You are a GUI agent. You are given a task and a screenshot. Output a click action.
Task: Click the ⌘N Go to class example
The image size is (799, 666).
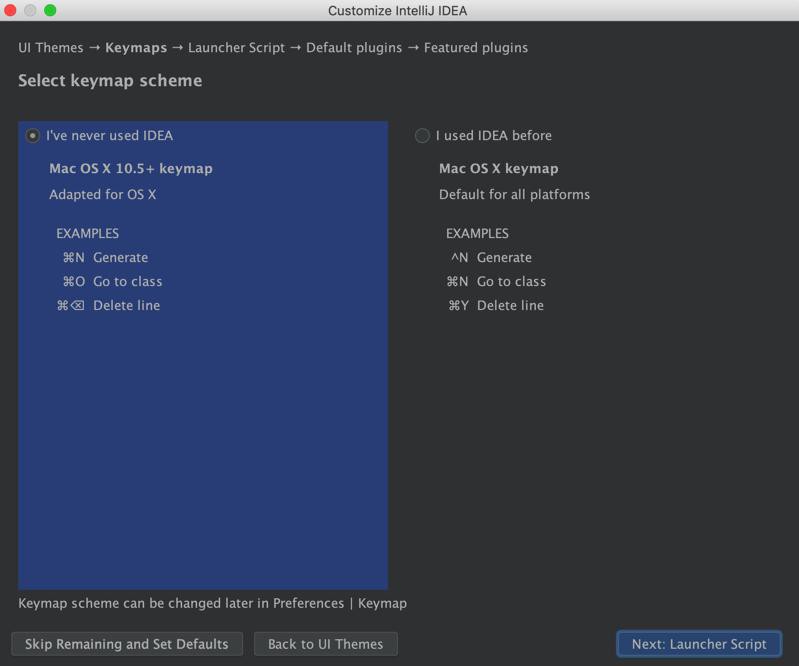pos(496,281)
